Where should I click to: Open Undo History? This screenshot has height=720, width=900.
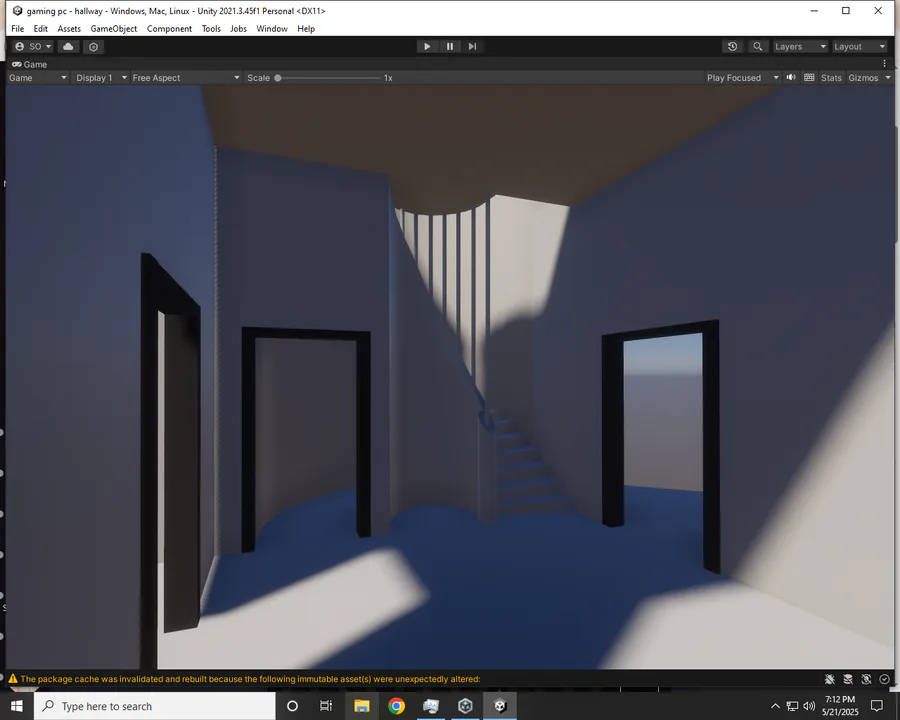coord(732,47)
